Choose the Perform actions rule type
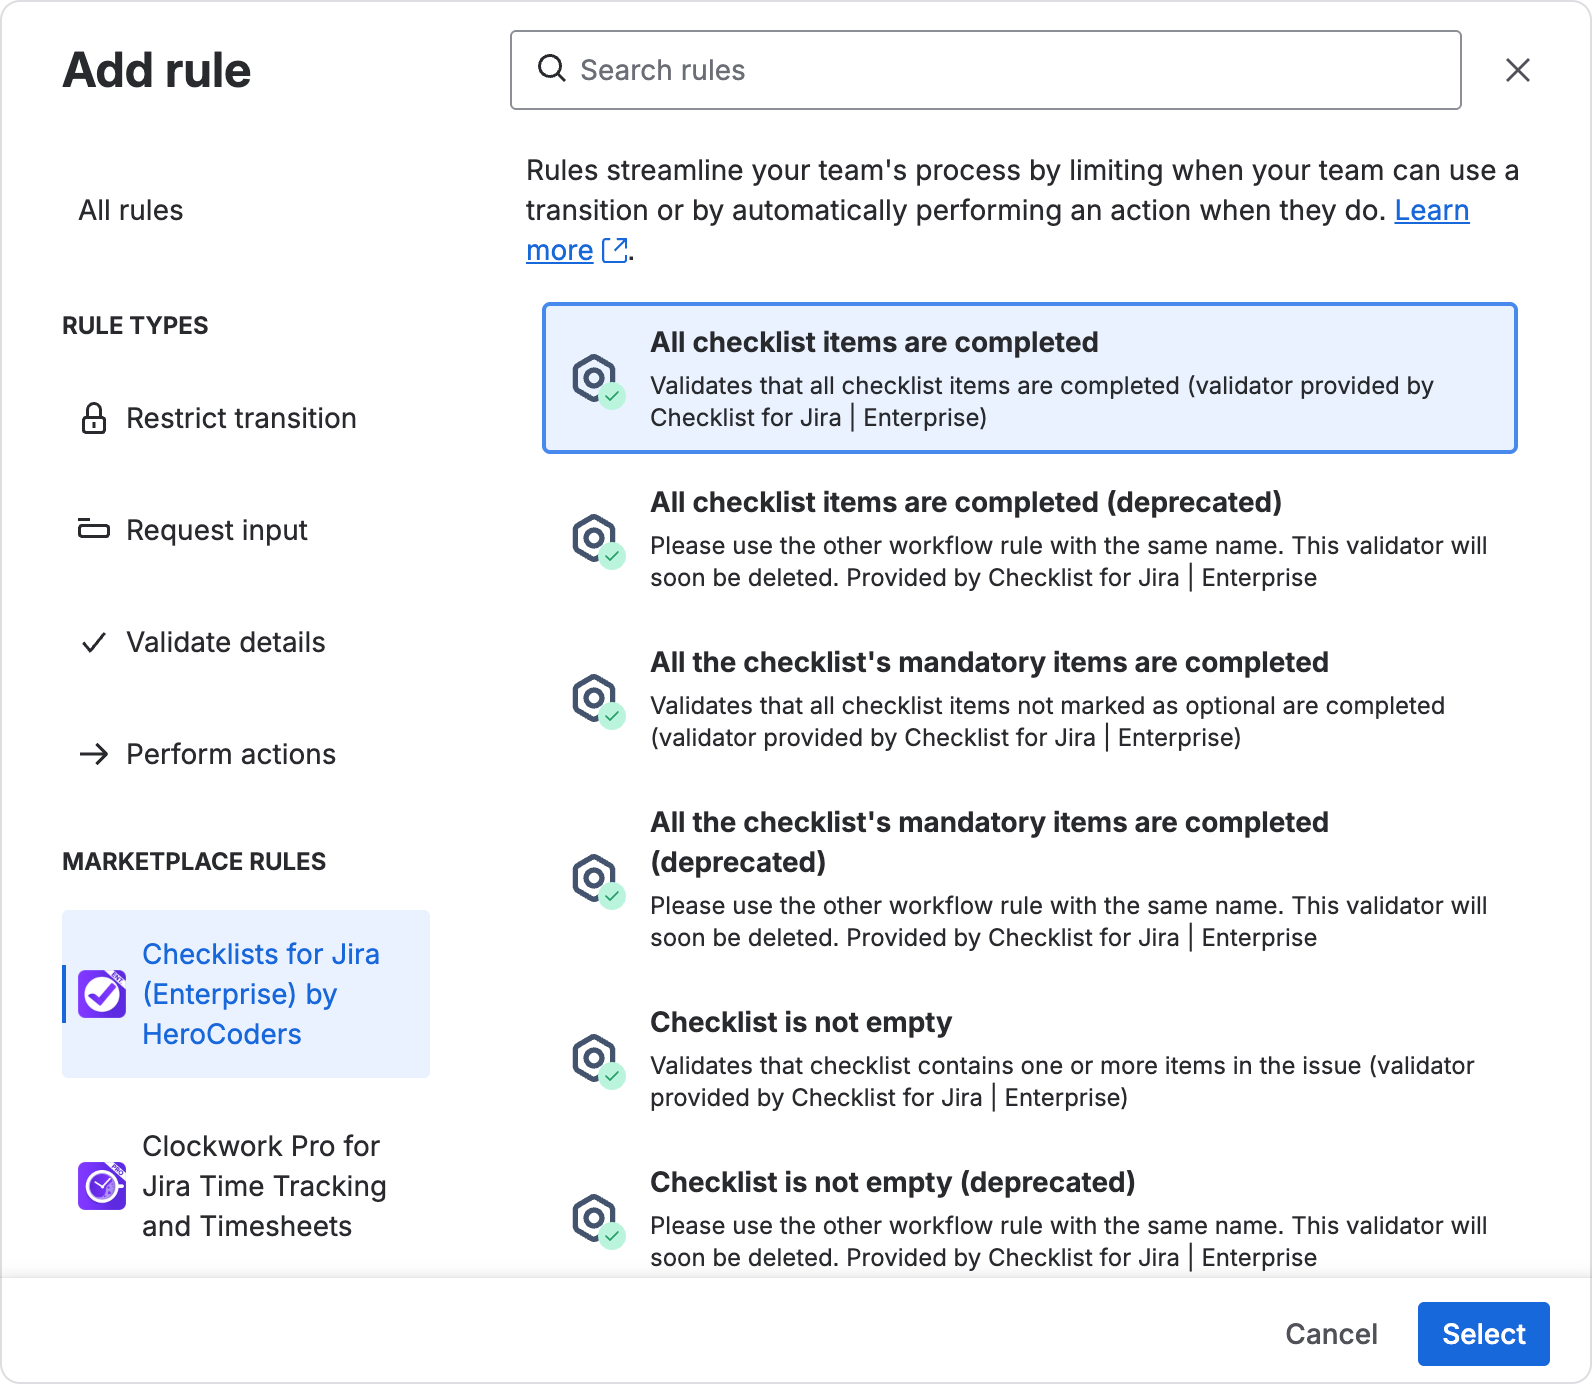The image size is (1592, 1384). [246, 754]
